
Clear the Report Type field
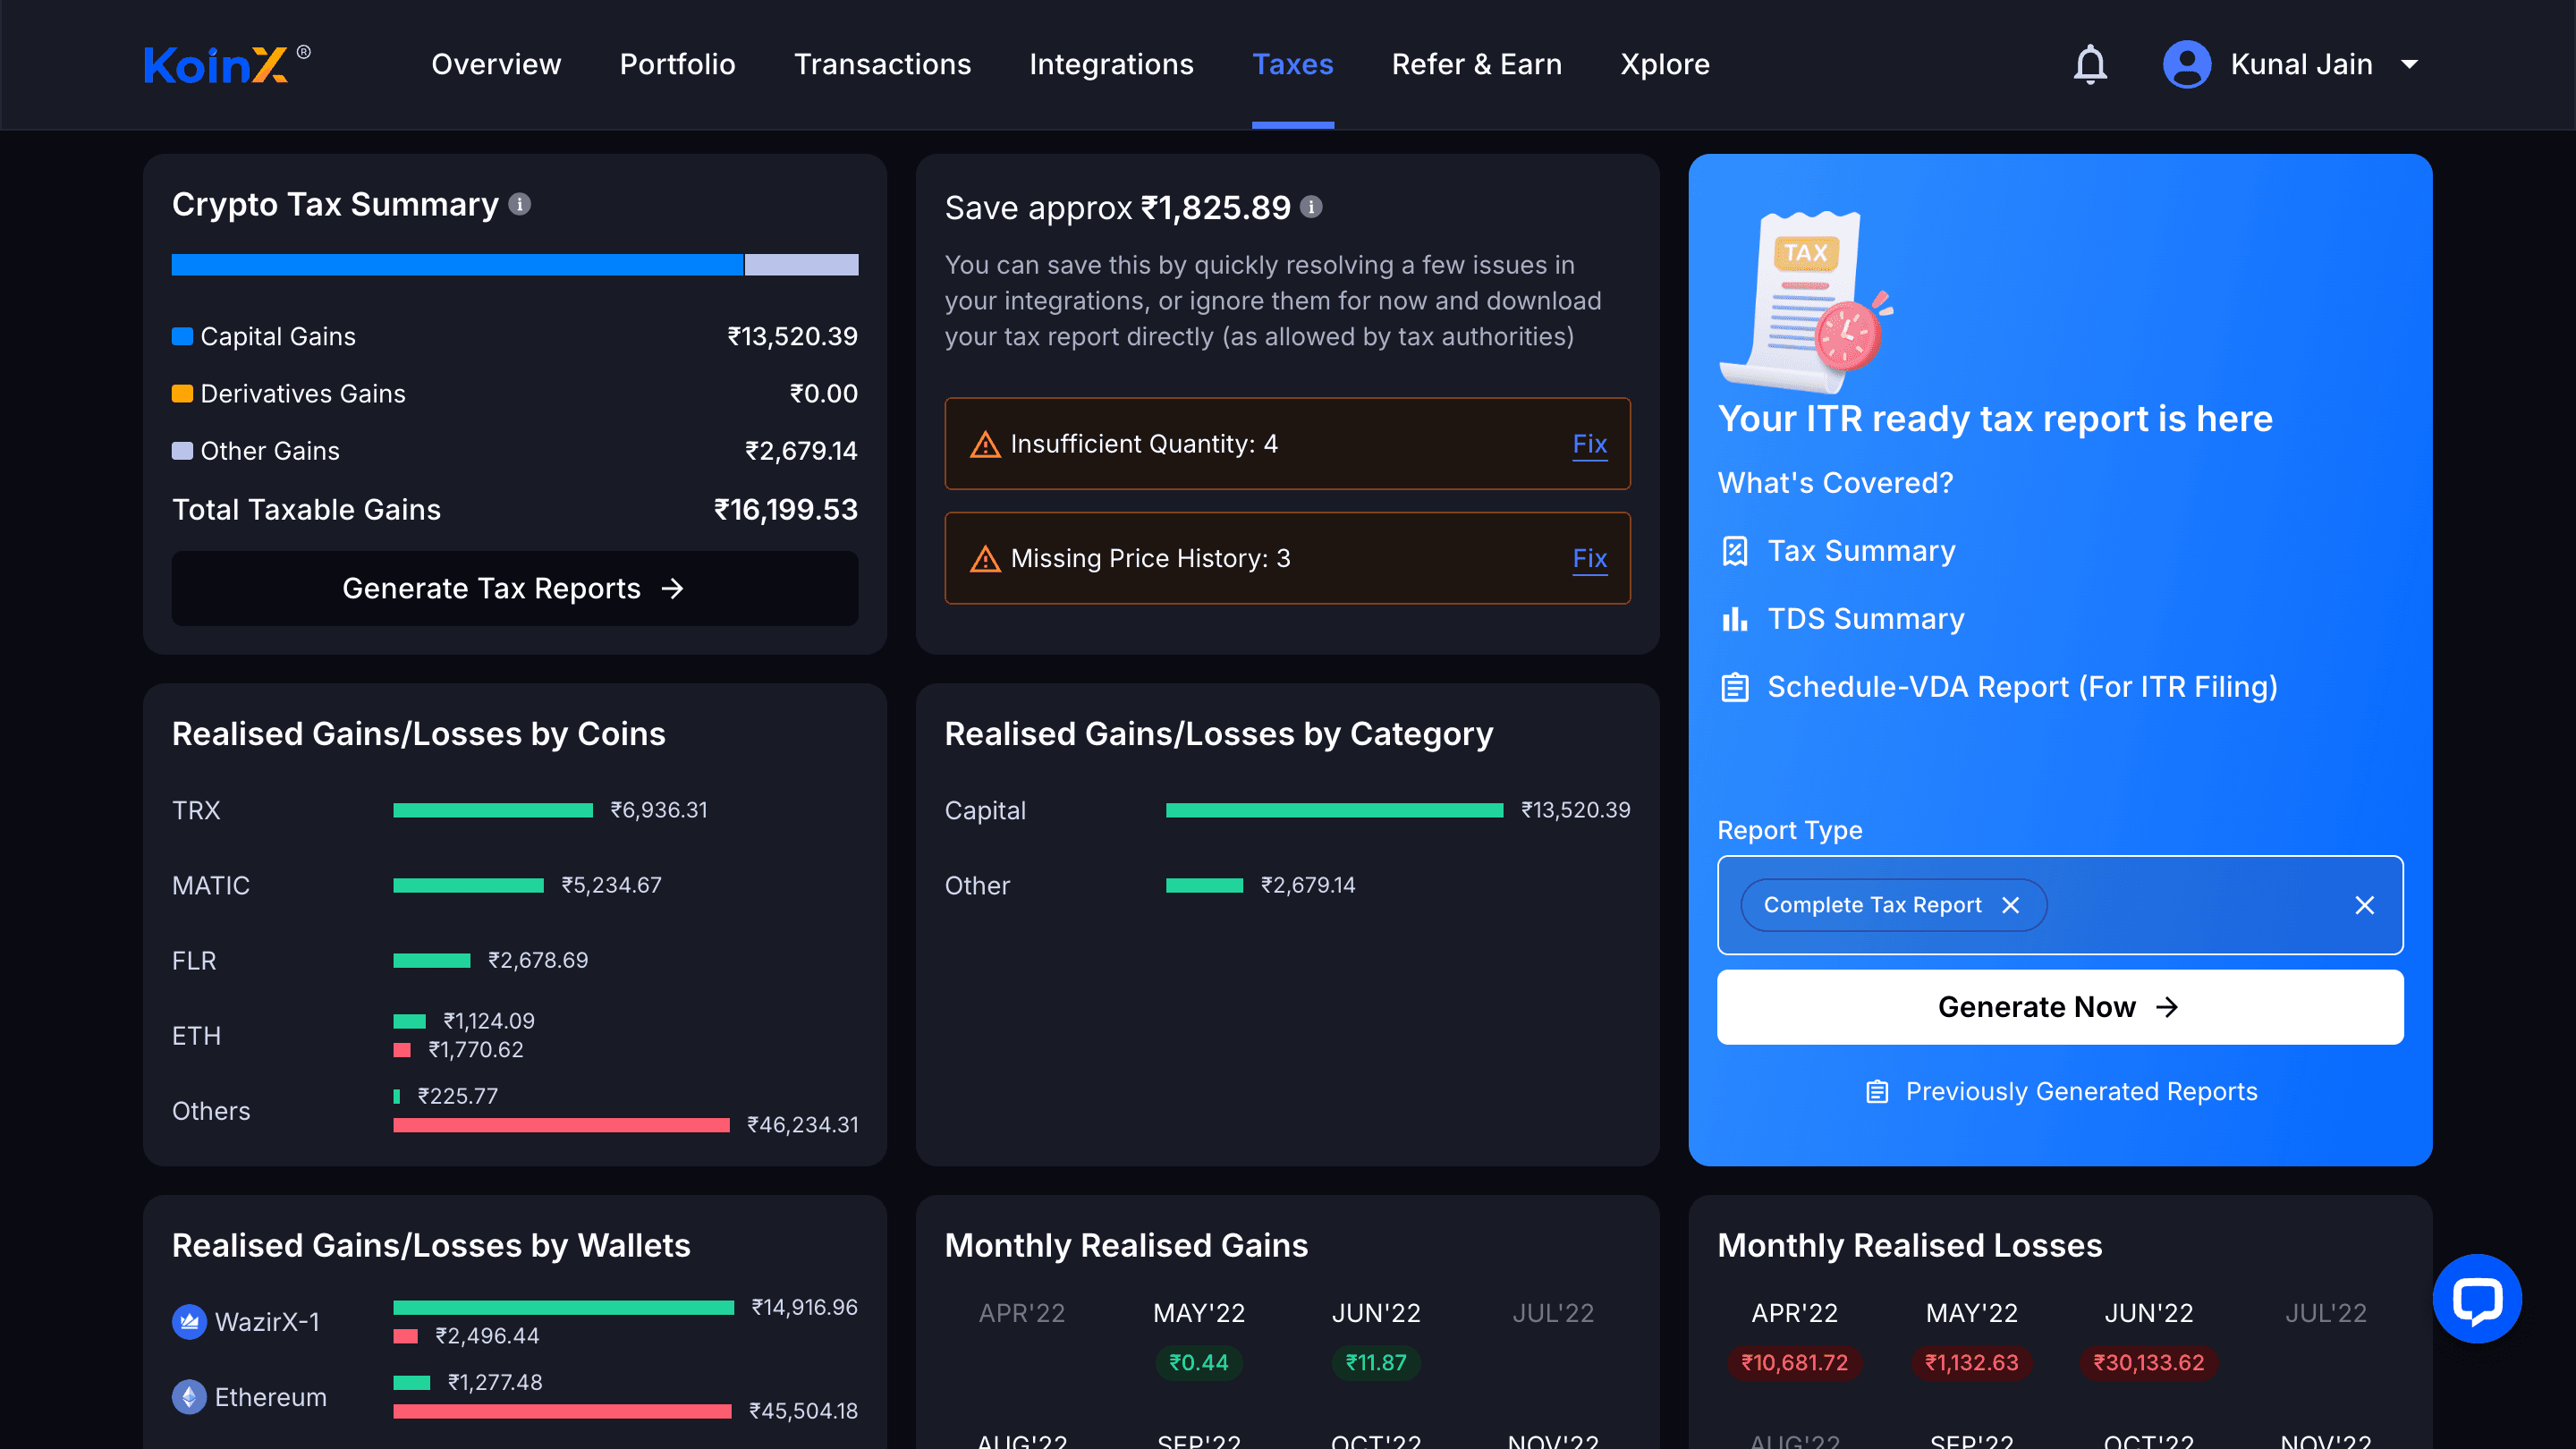tap(2364, 905)
